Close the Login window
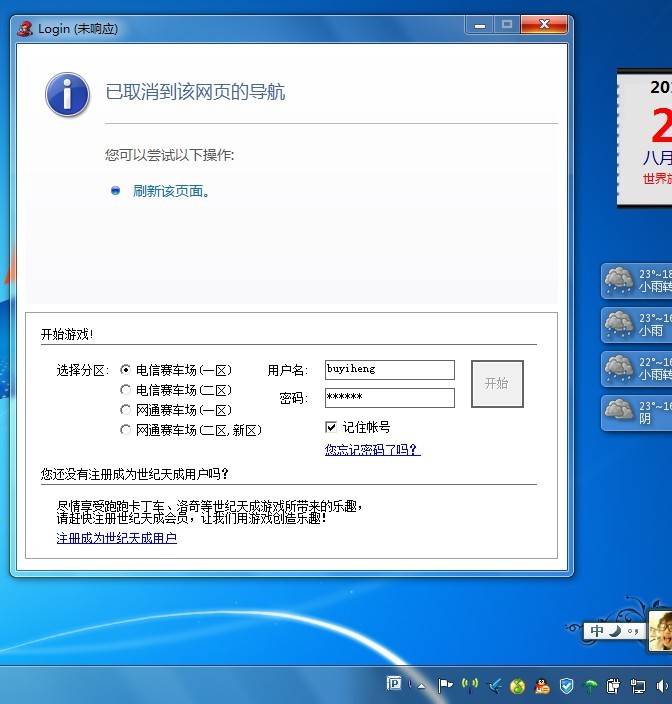The height and width of the screenshot is (704, 672). pyautogui.click(x=544, y=24)
